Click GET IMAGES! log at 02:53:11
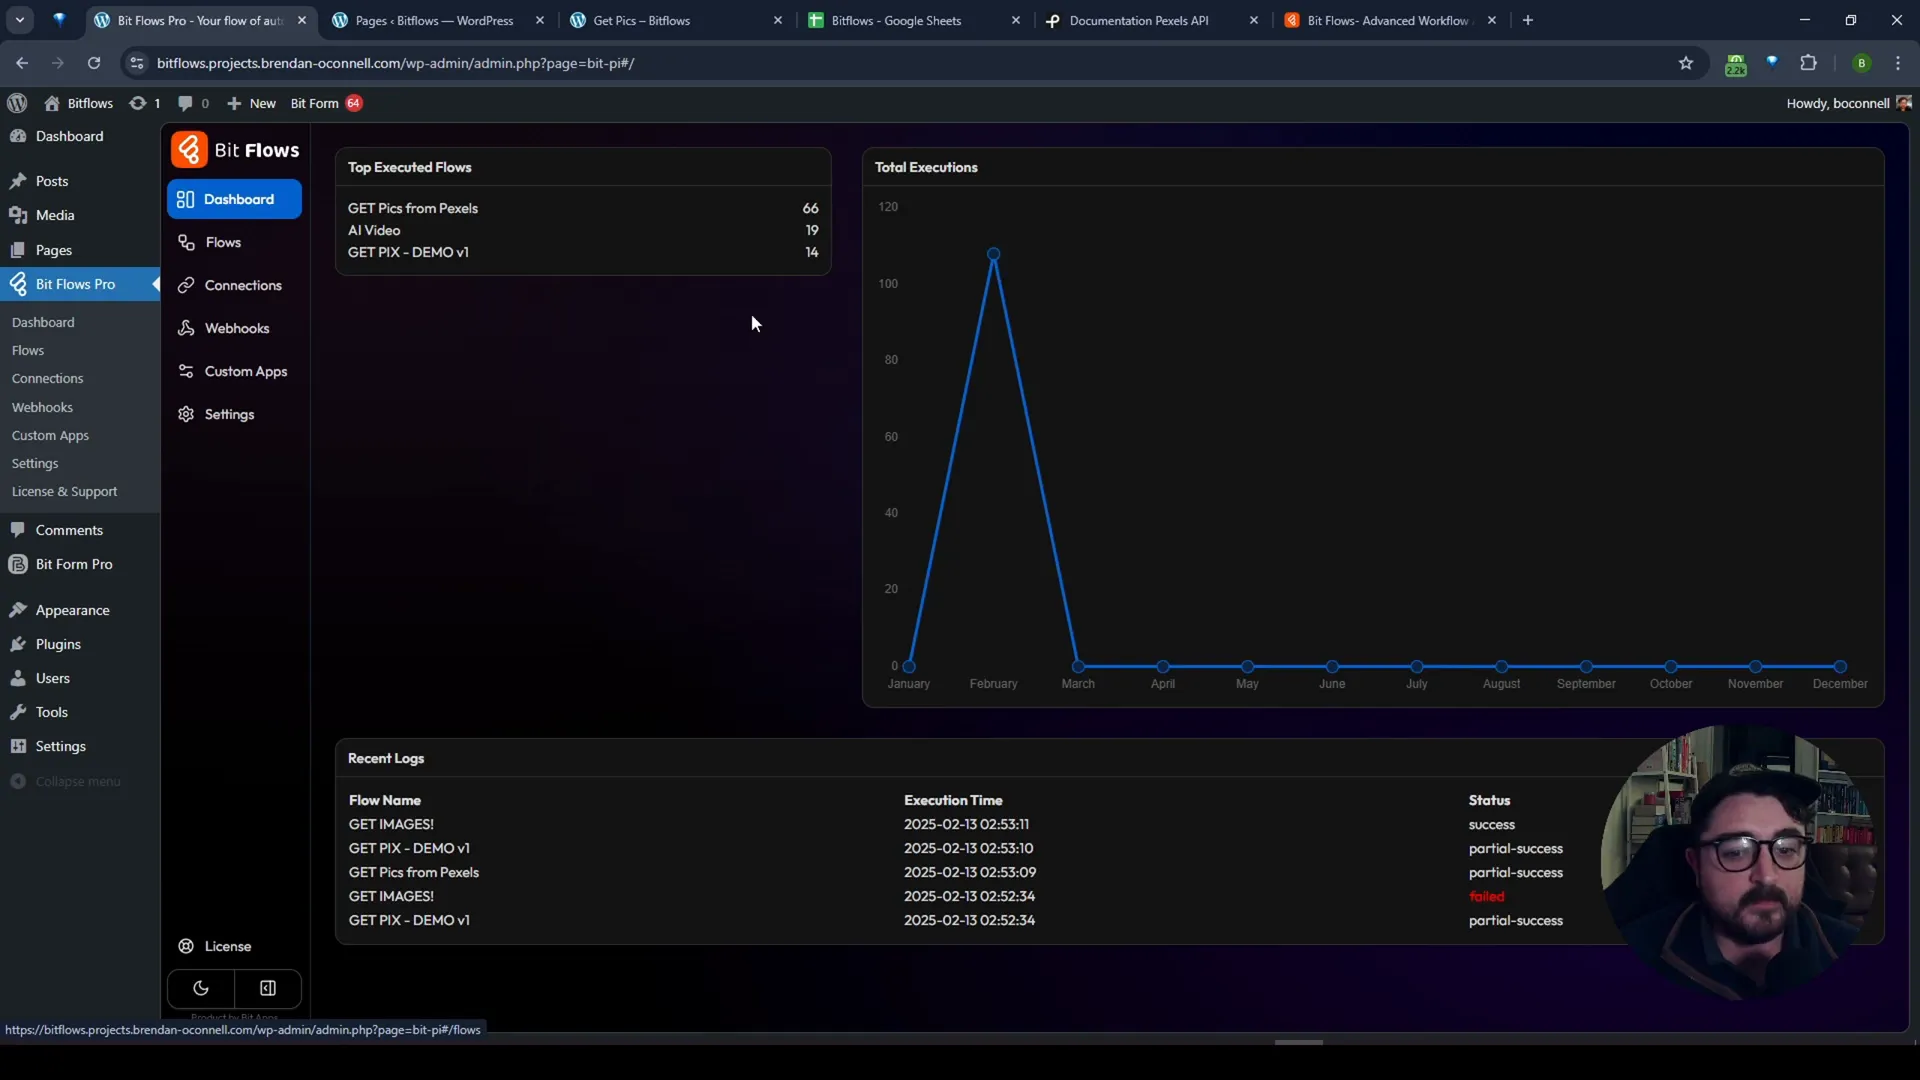1920x1080 pixels. point(391,824)
